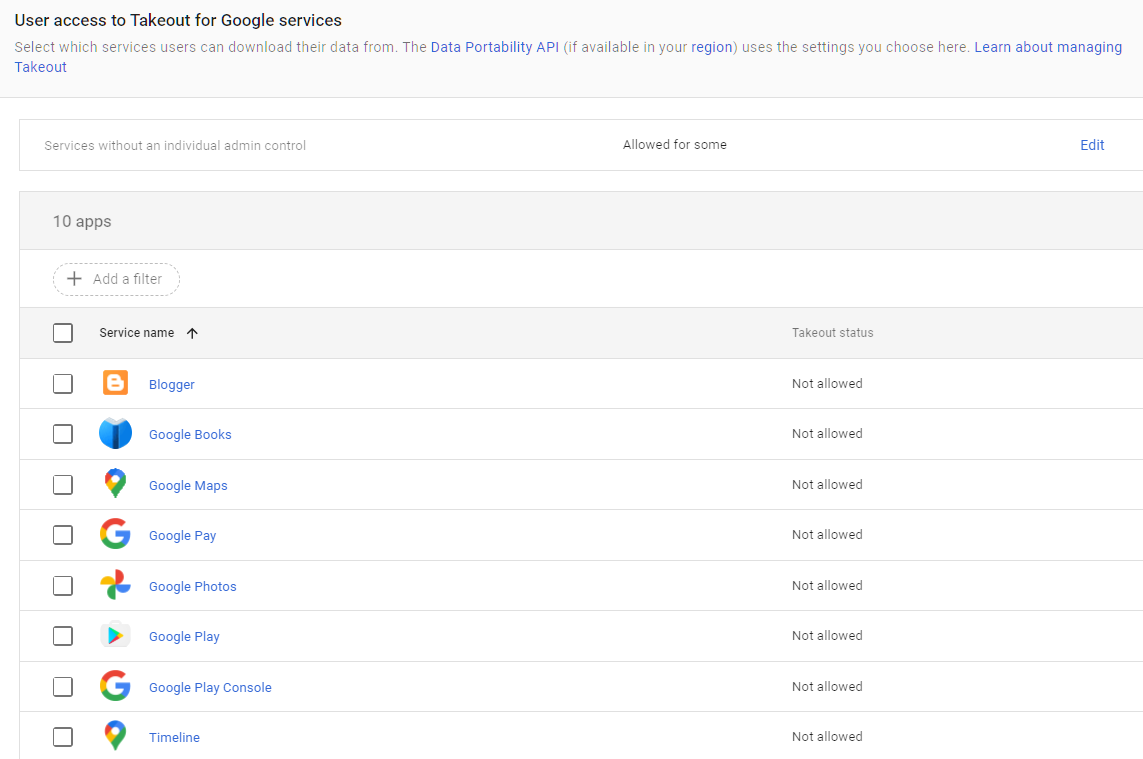Open Learn about managing Takeout
The image size is (1143, 759).
(1048, 47)
